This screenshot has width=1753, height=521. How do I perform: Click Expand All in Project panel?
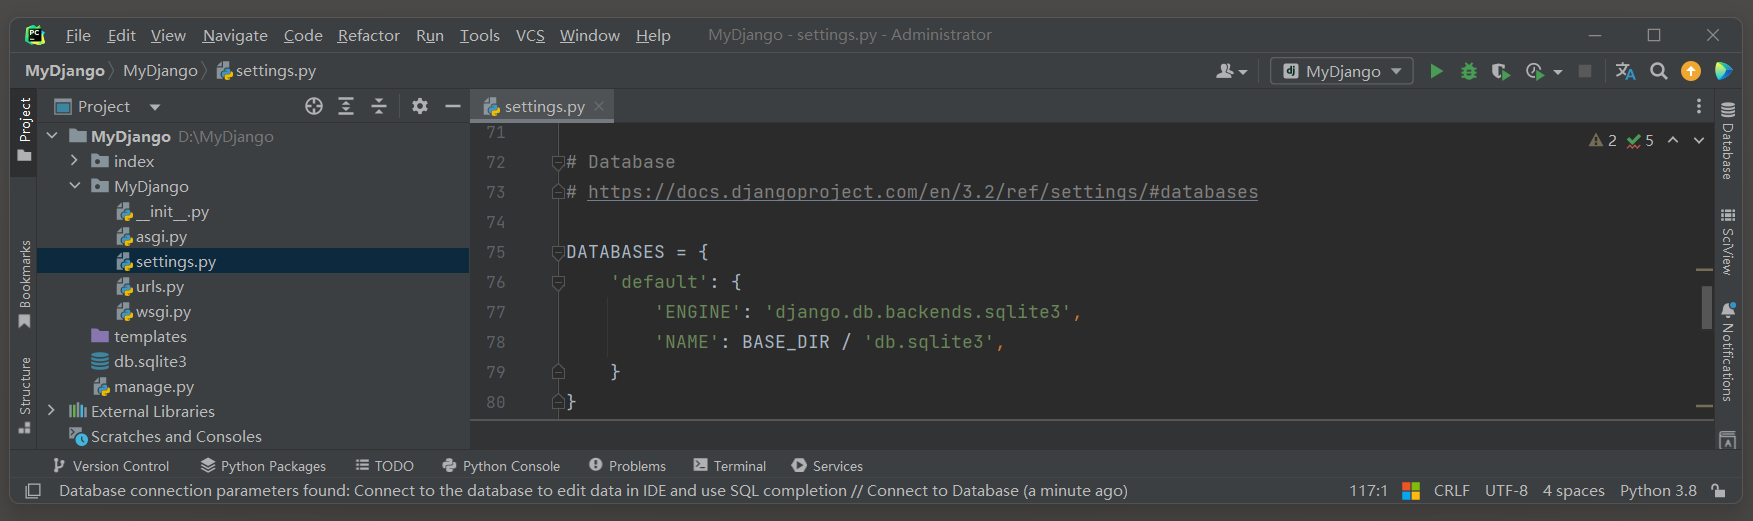(346, 106)
